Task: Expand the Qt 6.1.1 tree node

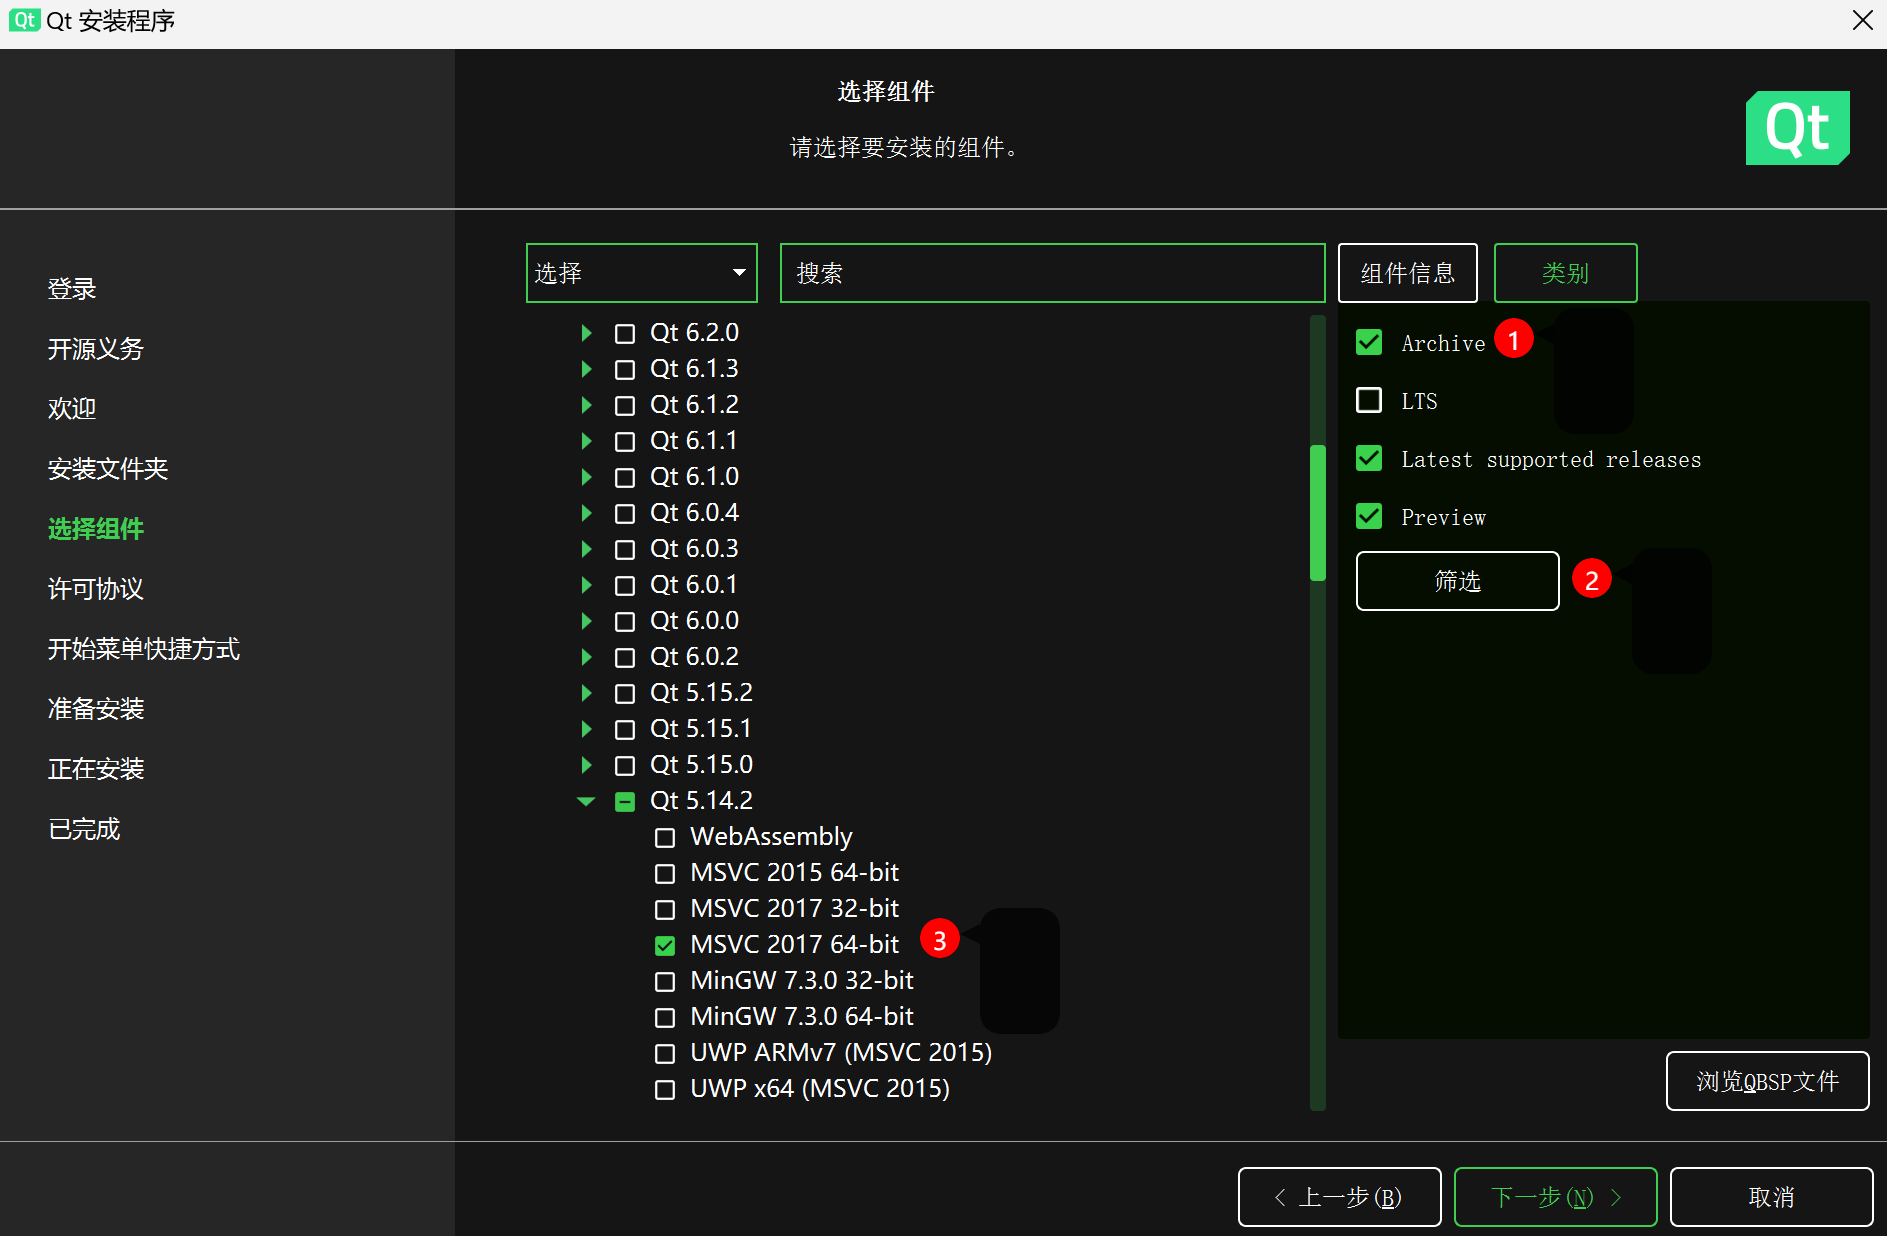Action: (587, 441)
